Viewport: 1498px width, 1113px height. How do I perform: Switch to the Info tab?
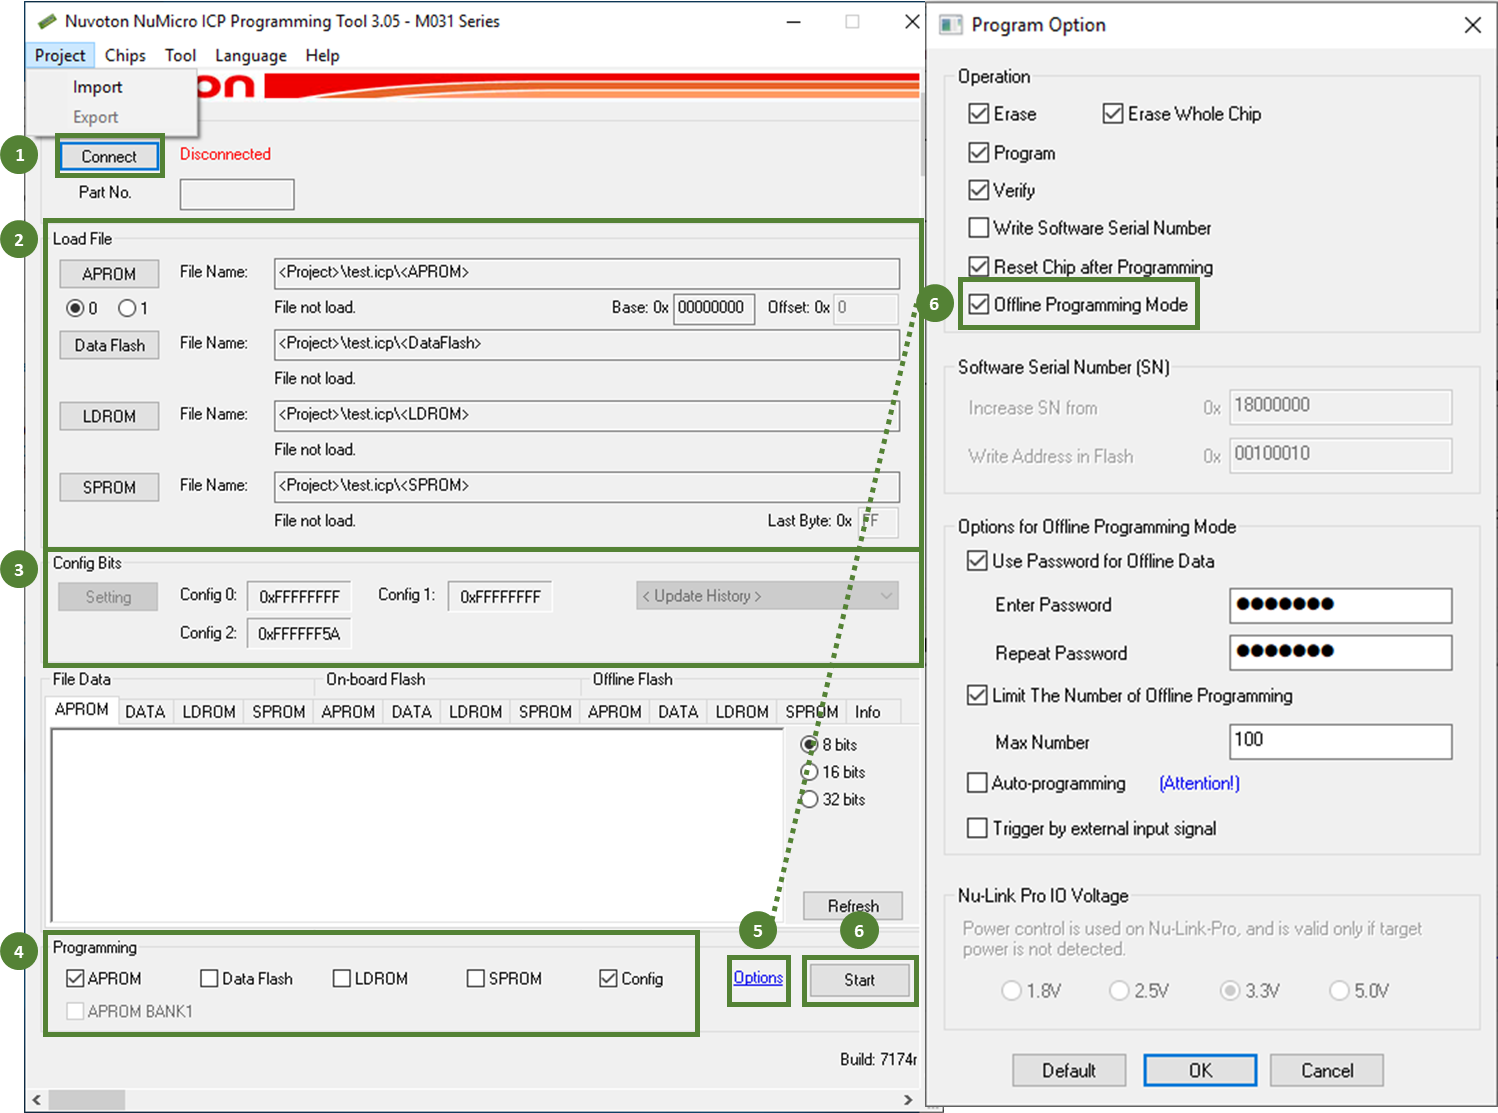coord(867,712)
